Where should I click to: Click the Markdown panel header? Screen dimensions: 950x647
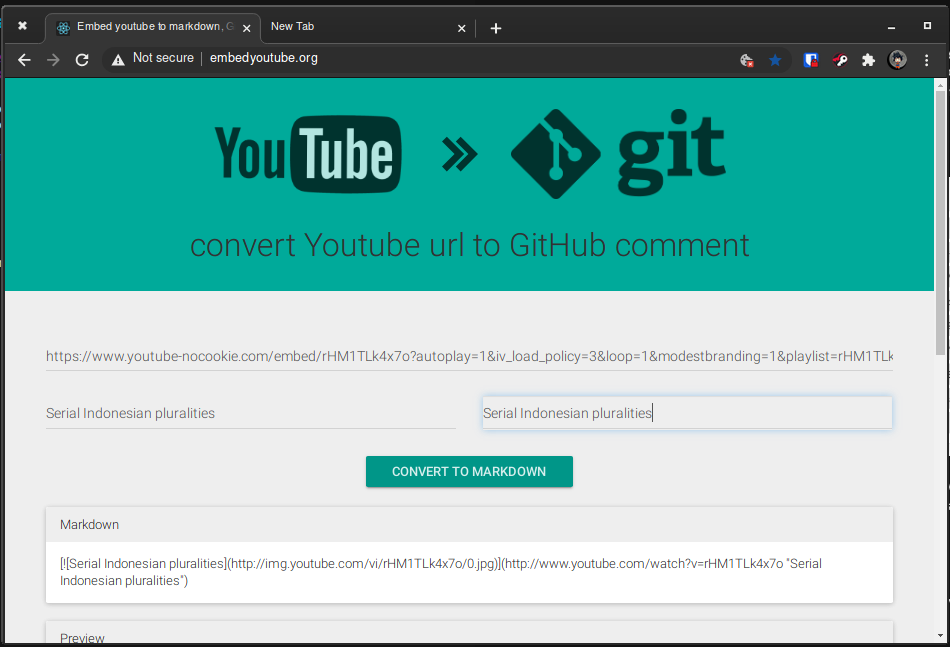coord(469,525)
